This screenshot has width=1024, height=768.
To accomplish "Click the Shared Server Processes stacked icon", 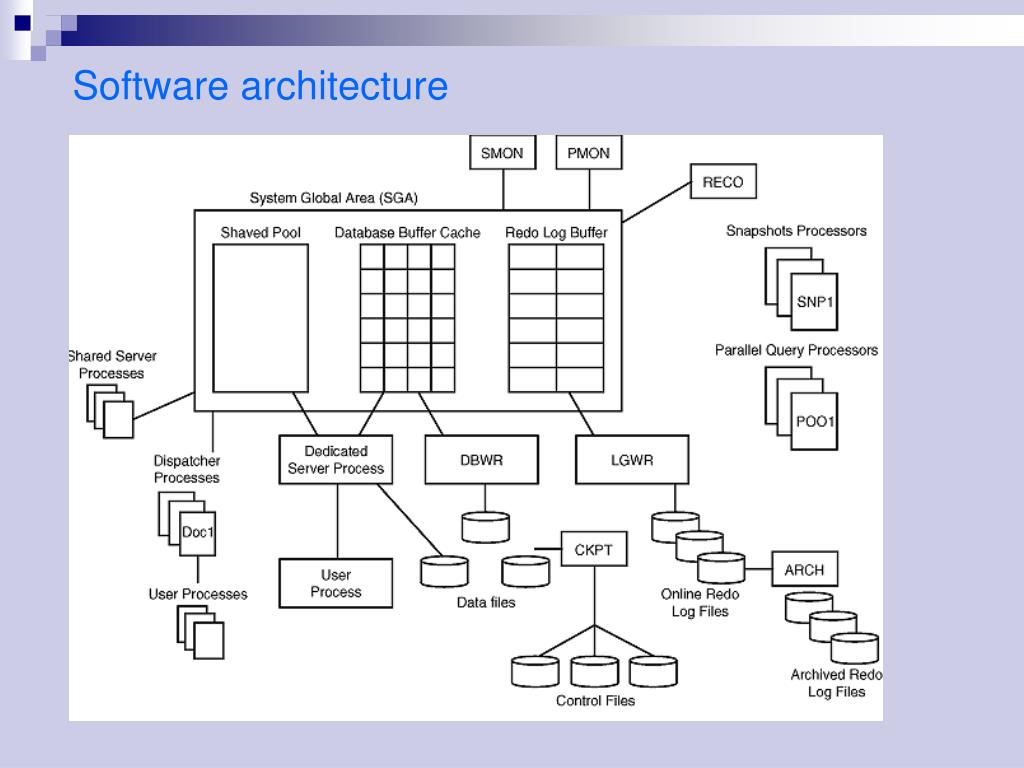I will coord(110,411).
